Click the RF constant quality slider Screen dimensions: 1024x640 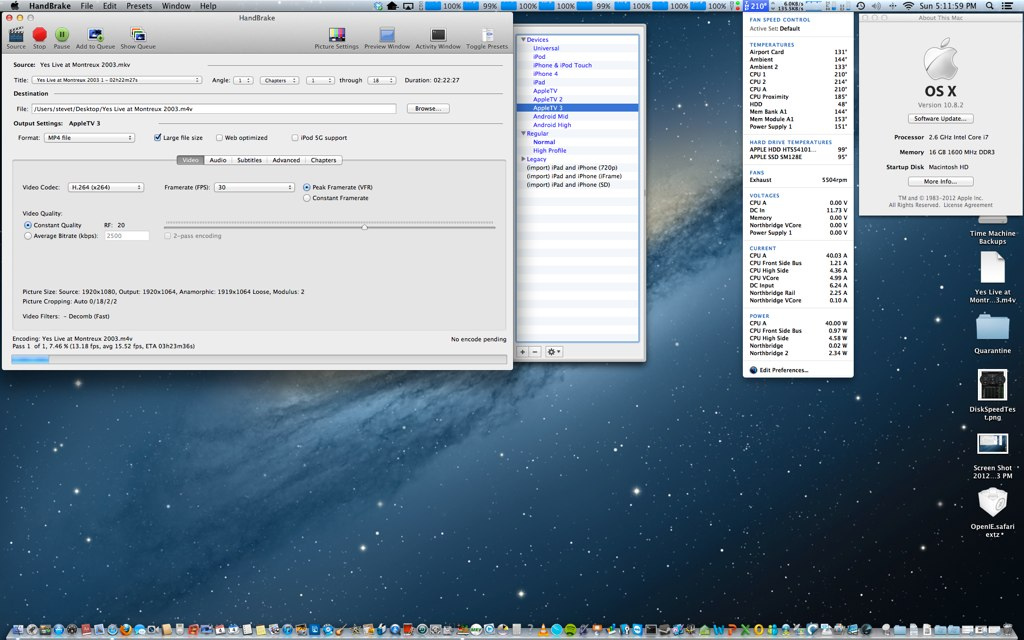point(330,227)
